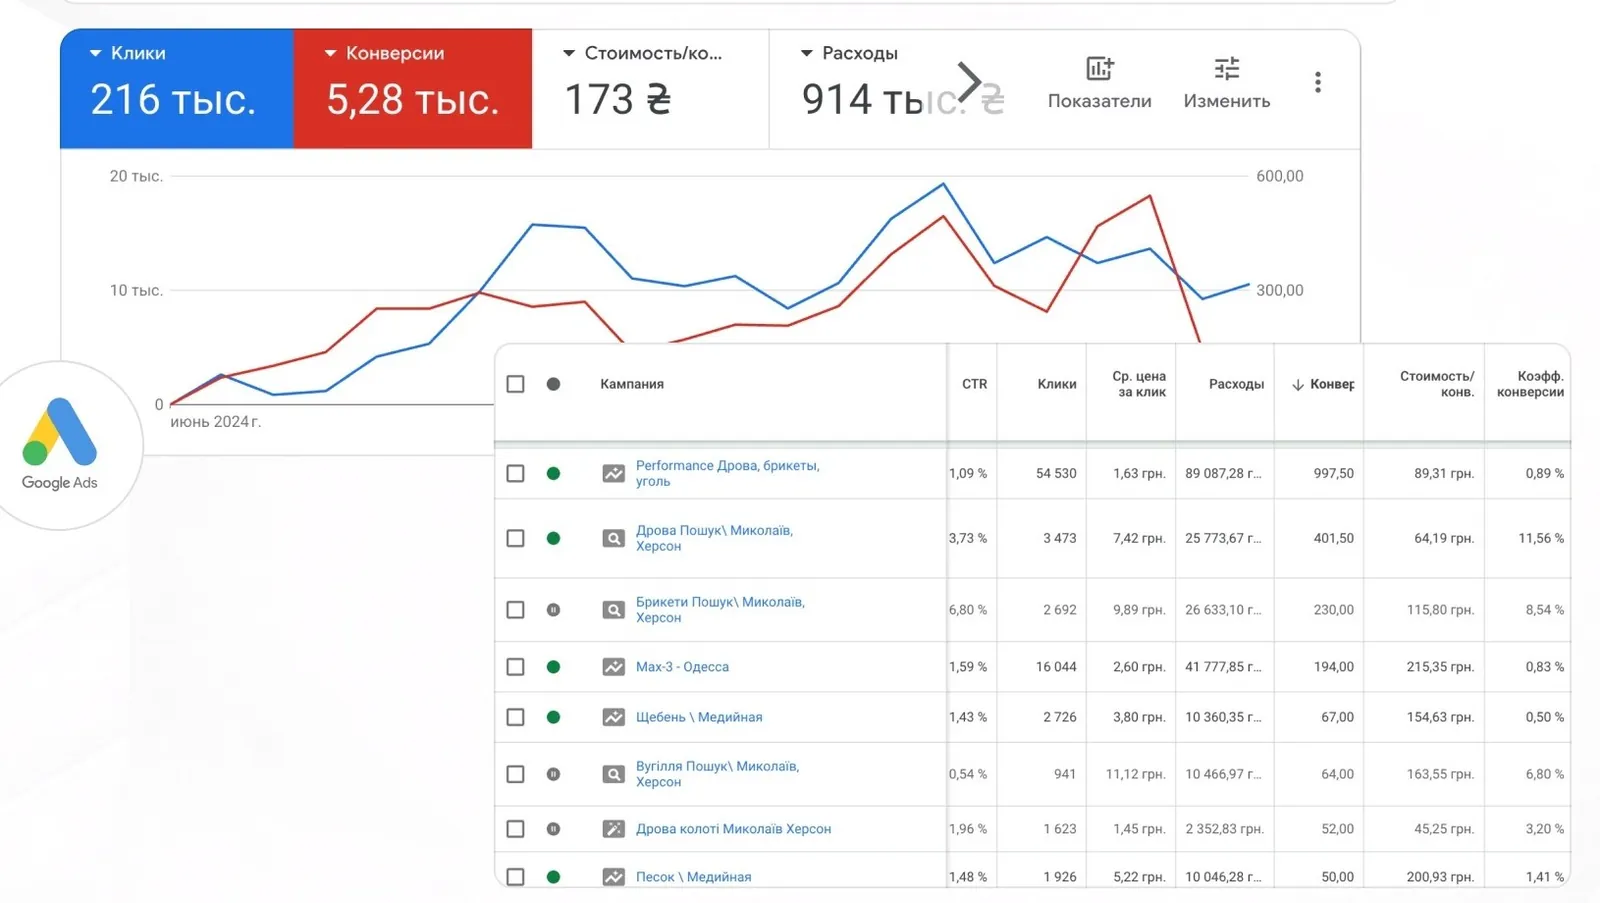Click the Изменить adjust icon
1600x903 pixels.
coord(1227,69)
